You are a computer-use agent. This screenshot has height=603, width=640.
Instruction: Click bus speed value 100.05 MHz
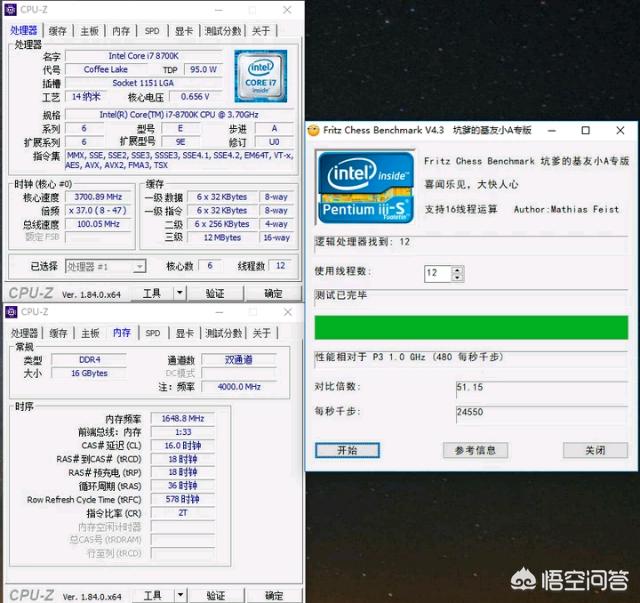pyautogui.click(x=98, y=224)
